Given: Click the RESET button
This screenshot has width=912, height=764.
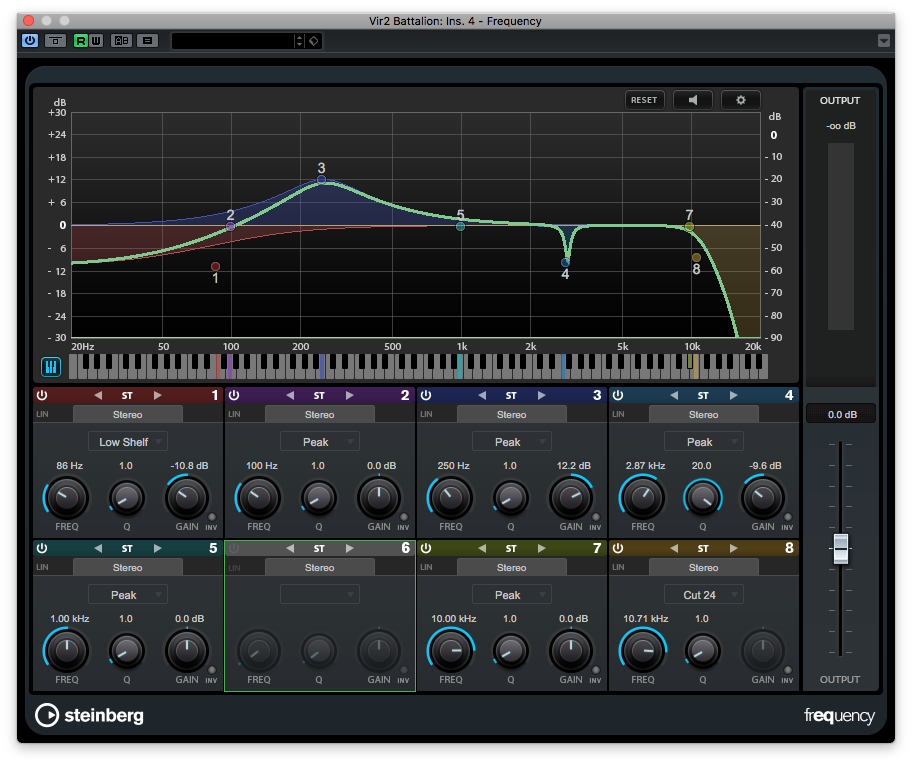Looking at the screenshot, I should point(644,100).
